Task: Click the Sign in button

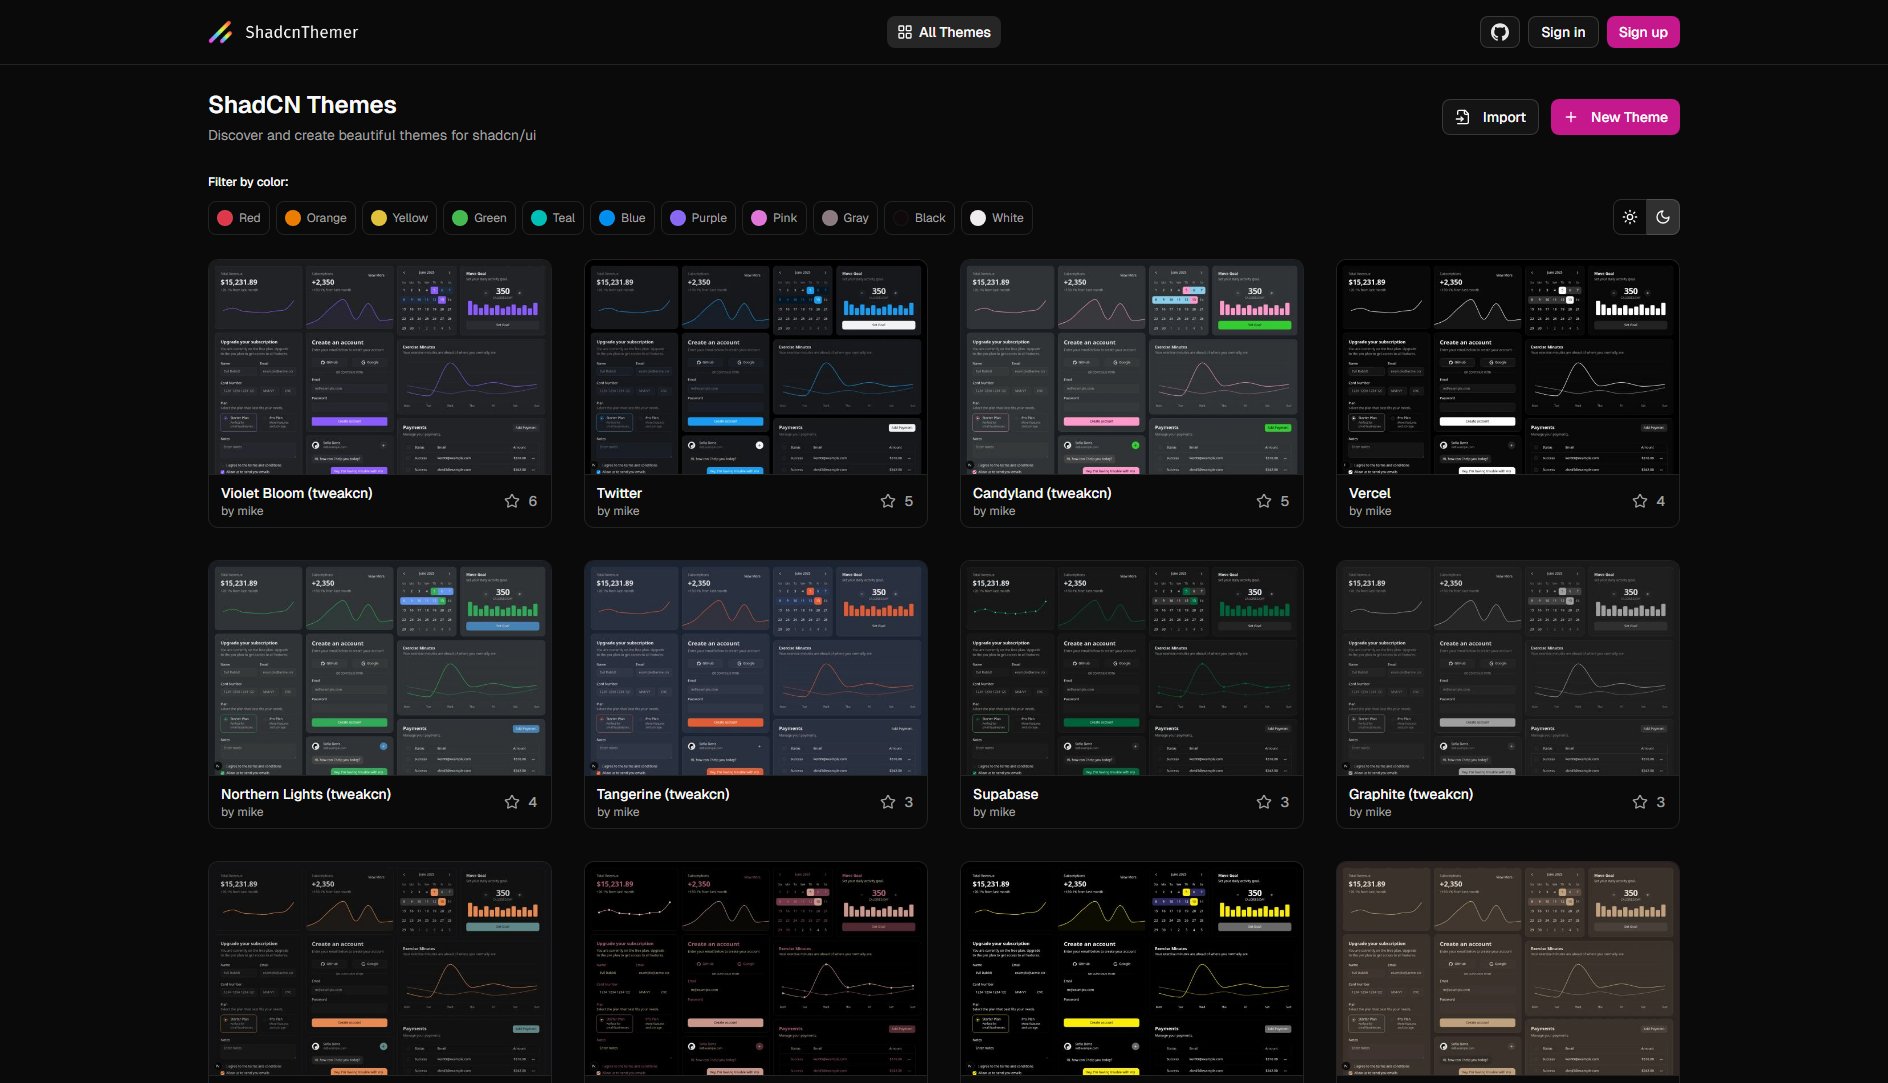Action: (x=1563, y=32)
